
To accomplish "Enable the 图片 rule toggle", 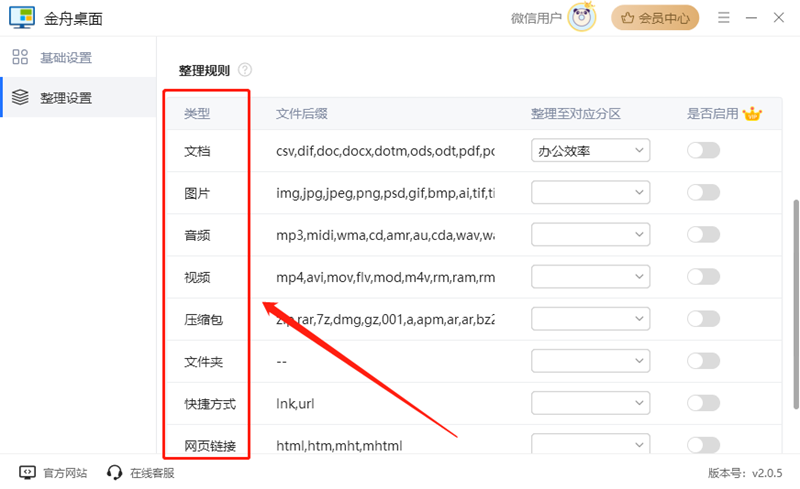I will [704, 192].
